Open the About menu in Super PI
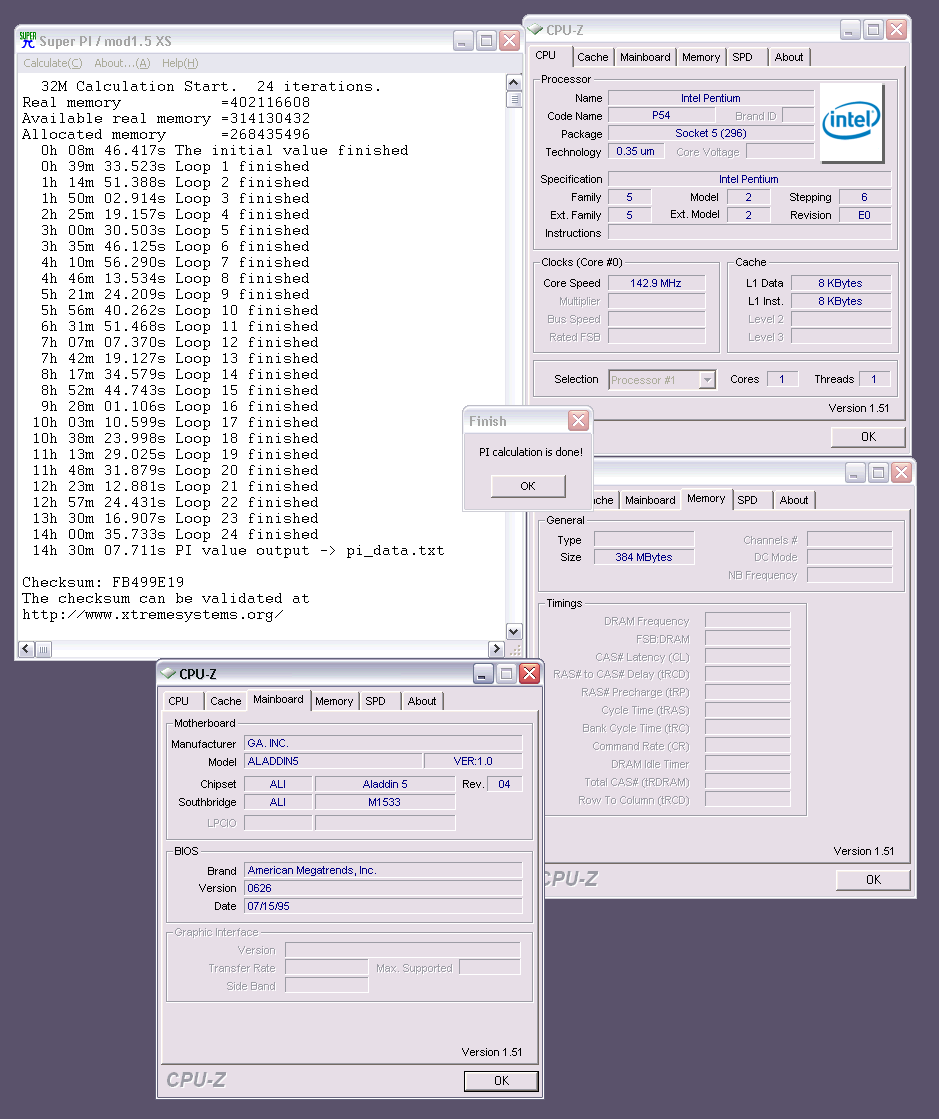Viewport: 939px width, 1119px height. 122,63
